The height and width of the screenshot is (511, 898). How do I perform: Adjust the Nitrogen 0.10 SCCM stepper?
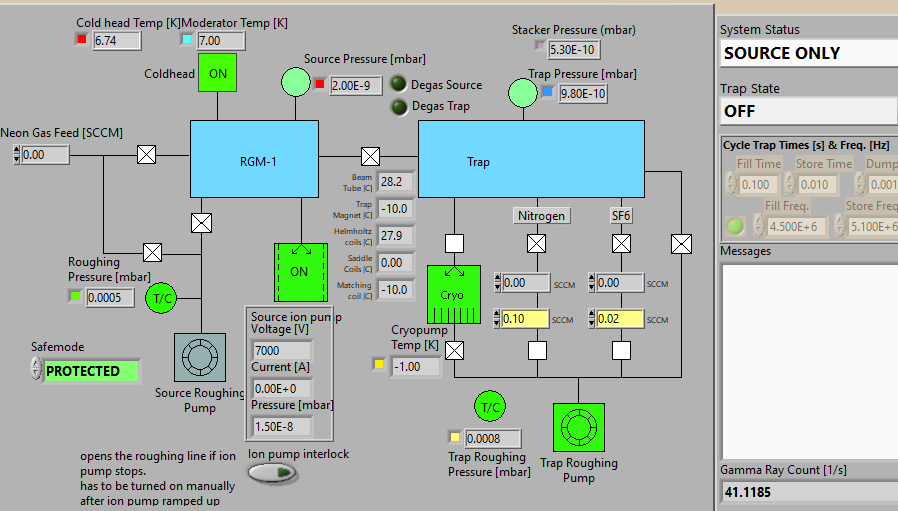pyautogui.click(x=497, y=319)
